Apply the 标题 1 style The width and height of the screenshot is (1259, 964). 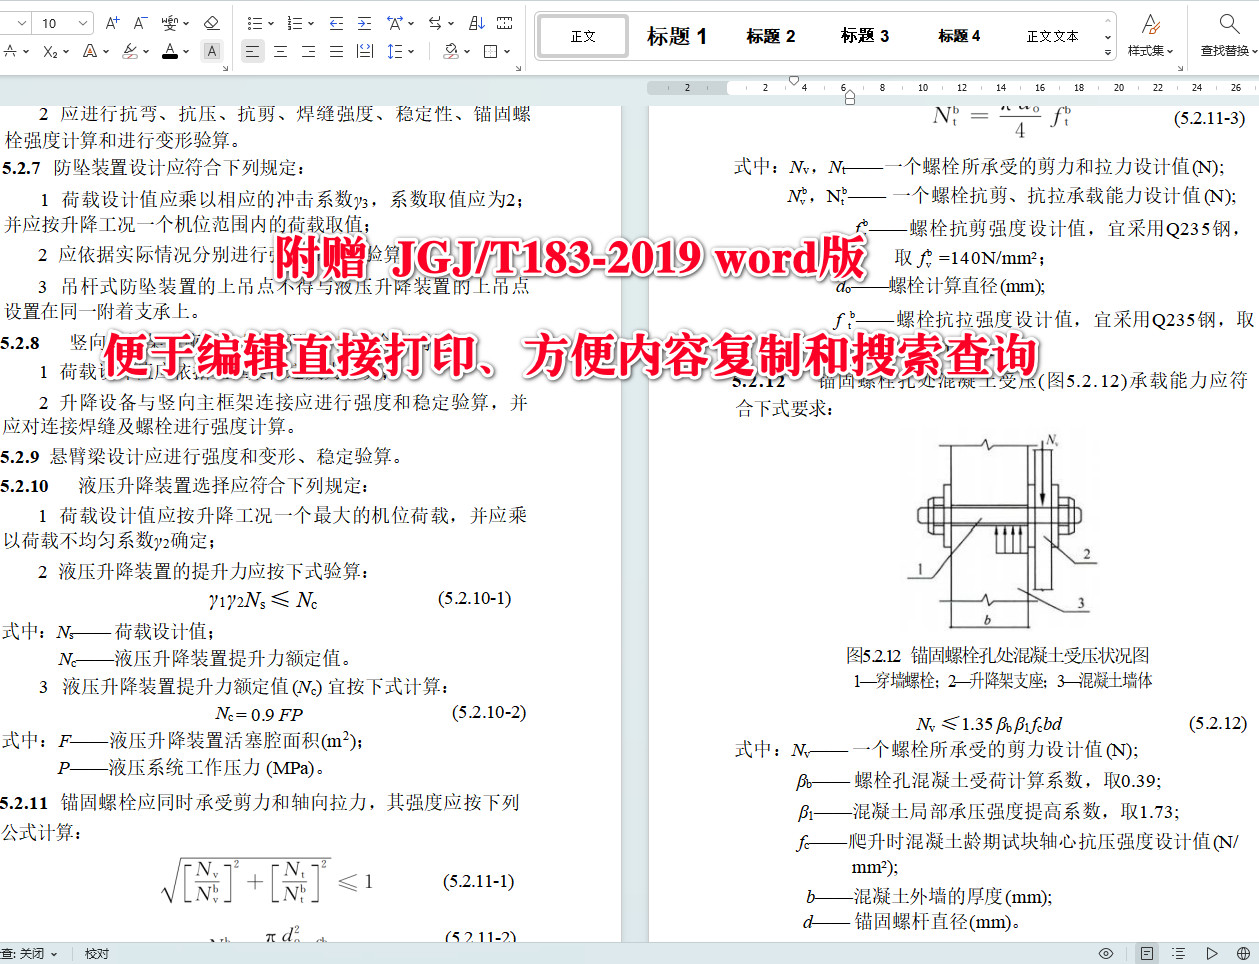click(677, 36)
